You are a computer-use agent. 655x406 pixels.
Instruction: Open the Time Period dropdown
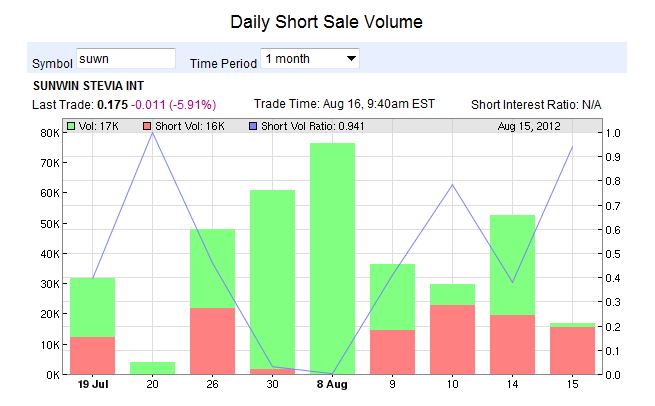click(309, 59)
